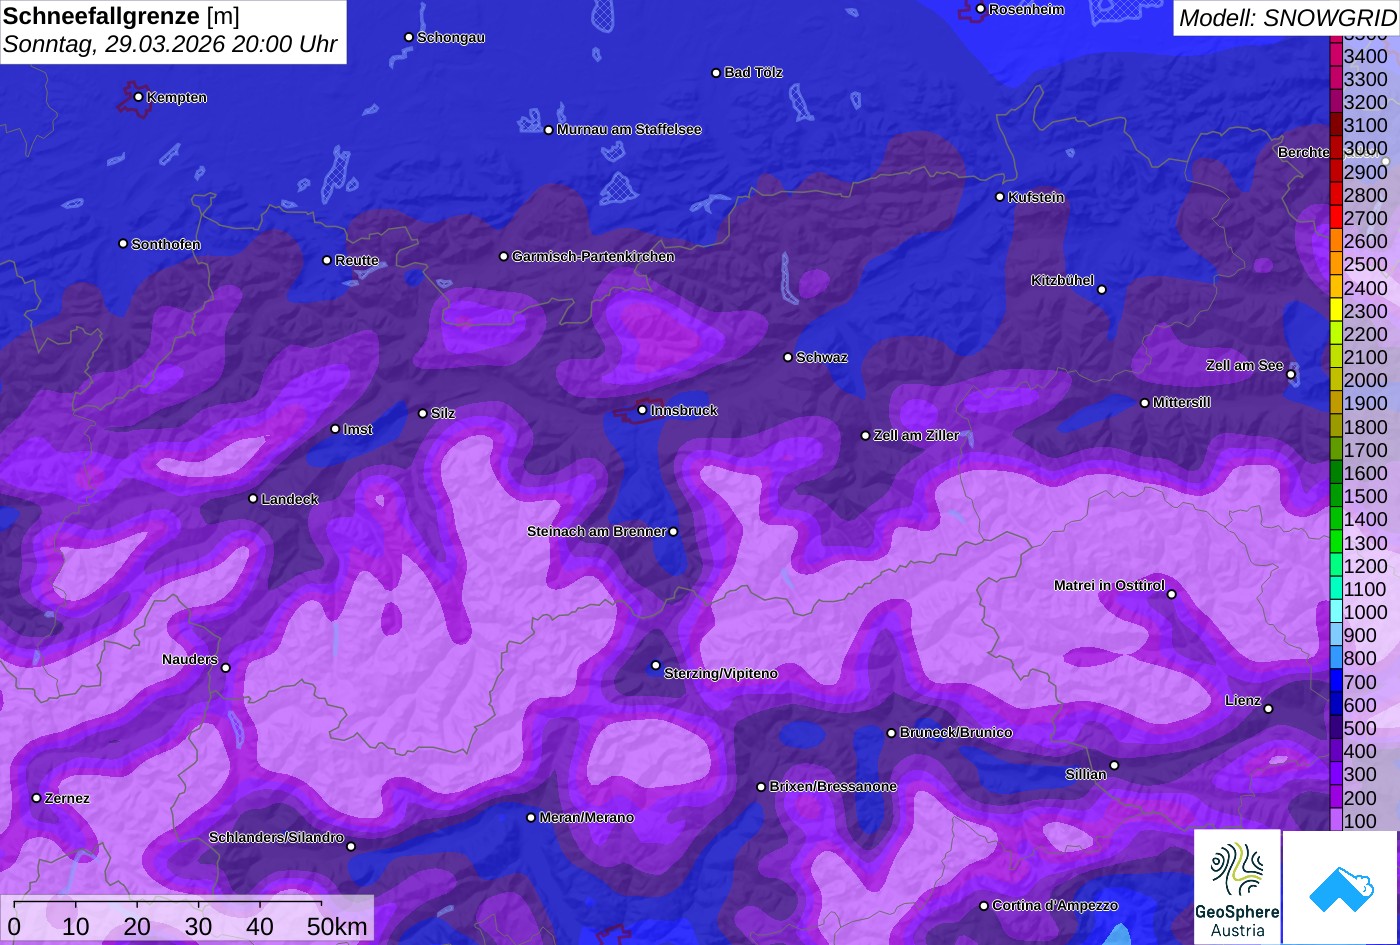Click the Kempten city marker dot
The image size is (1400, 945).
pyautogui.click(x=138, y=97)
